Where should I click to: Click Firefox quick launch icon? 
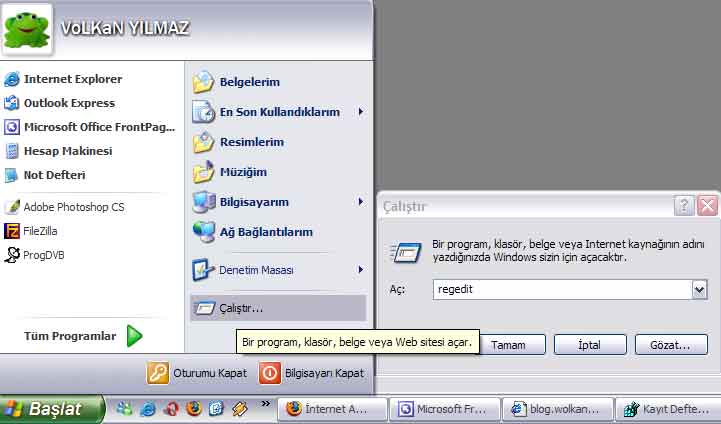[x=194, y=408]
